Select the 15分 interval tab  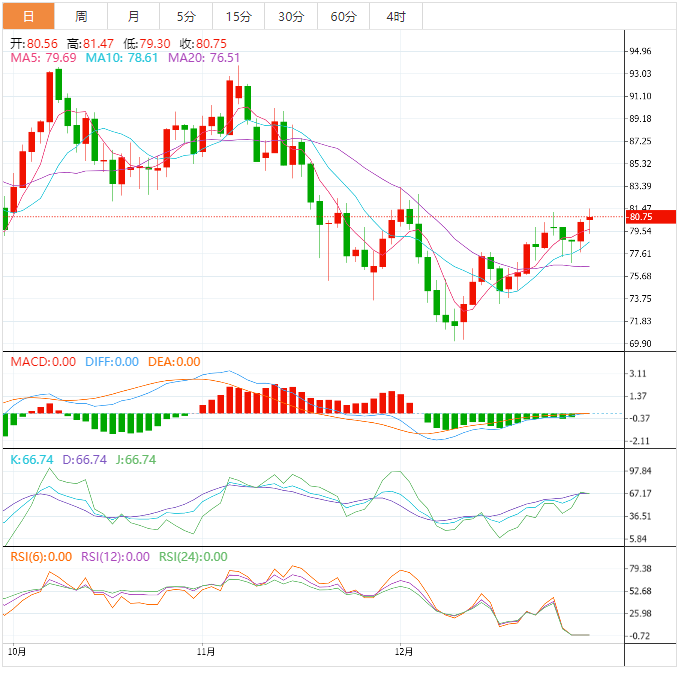[239, 16]
